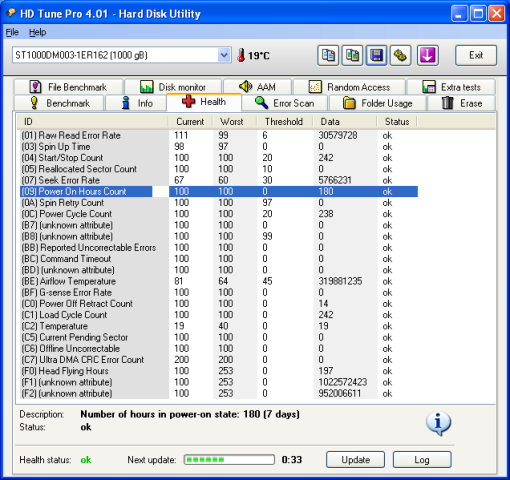Viewport: 510px width, 480px height.
Task: Open the AAM tab
Action: click(257, 87)
